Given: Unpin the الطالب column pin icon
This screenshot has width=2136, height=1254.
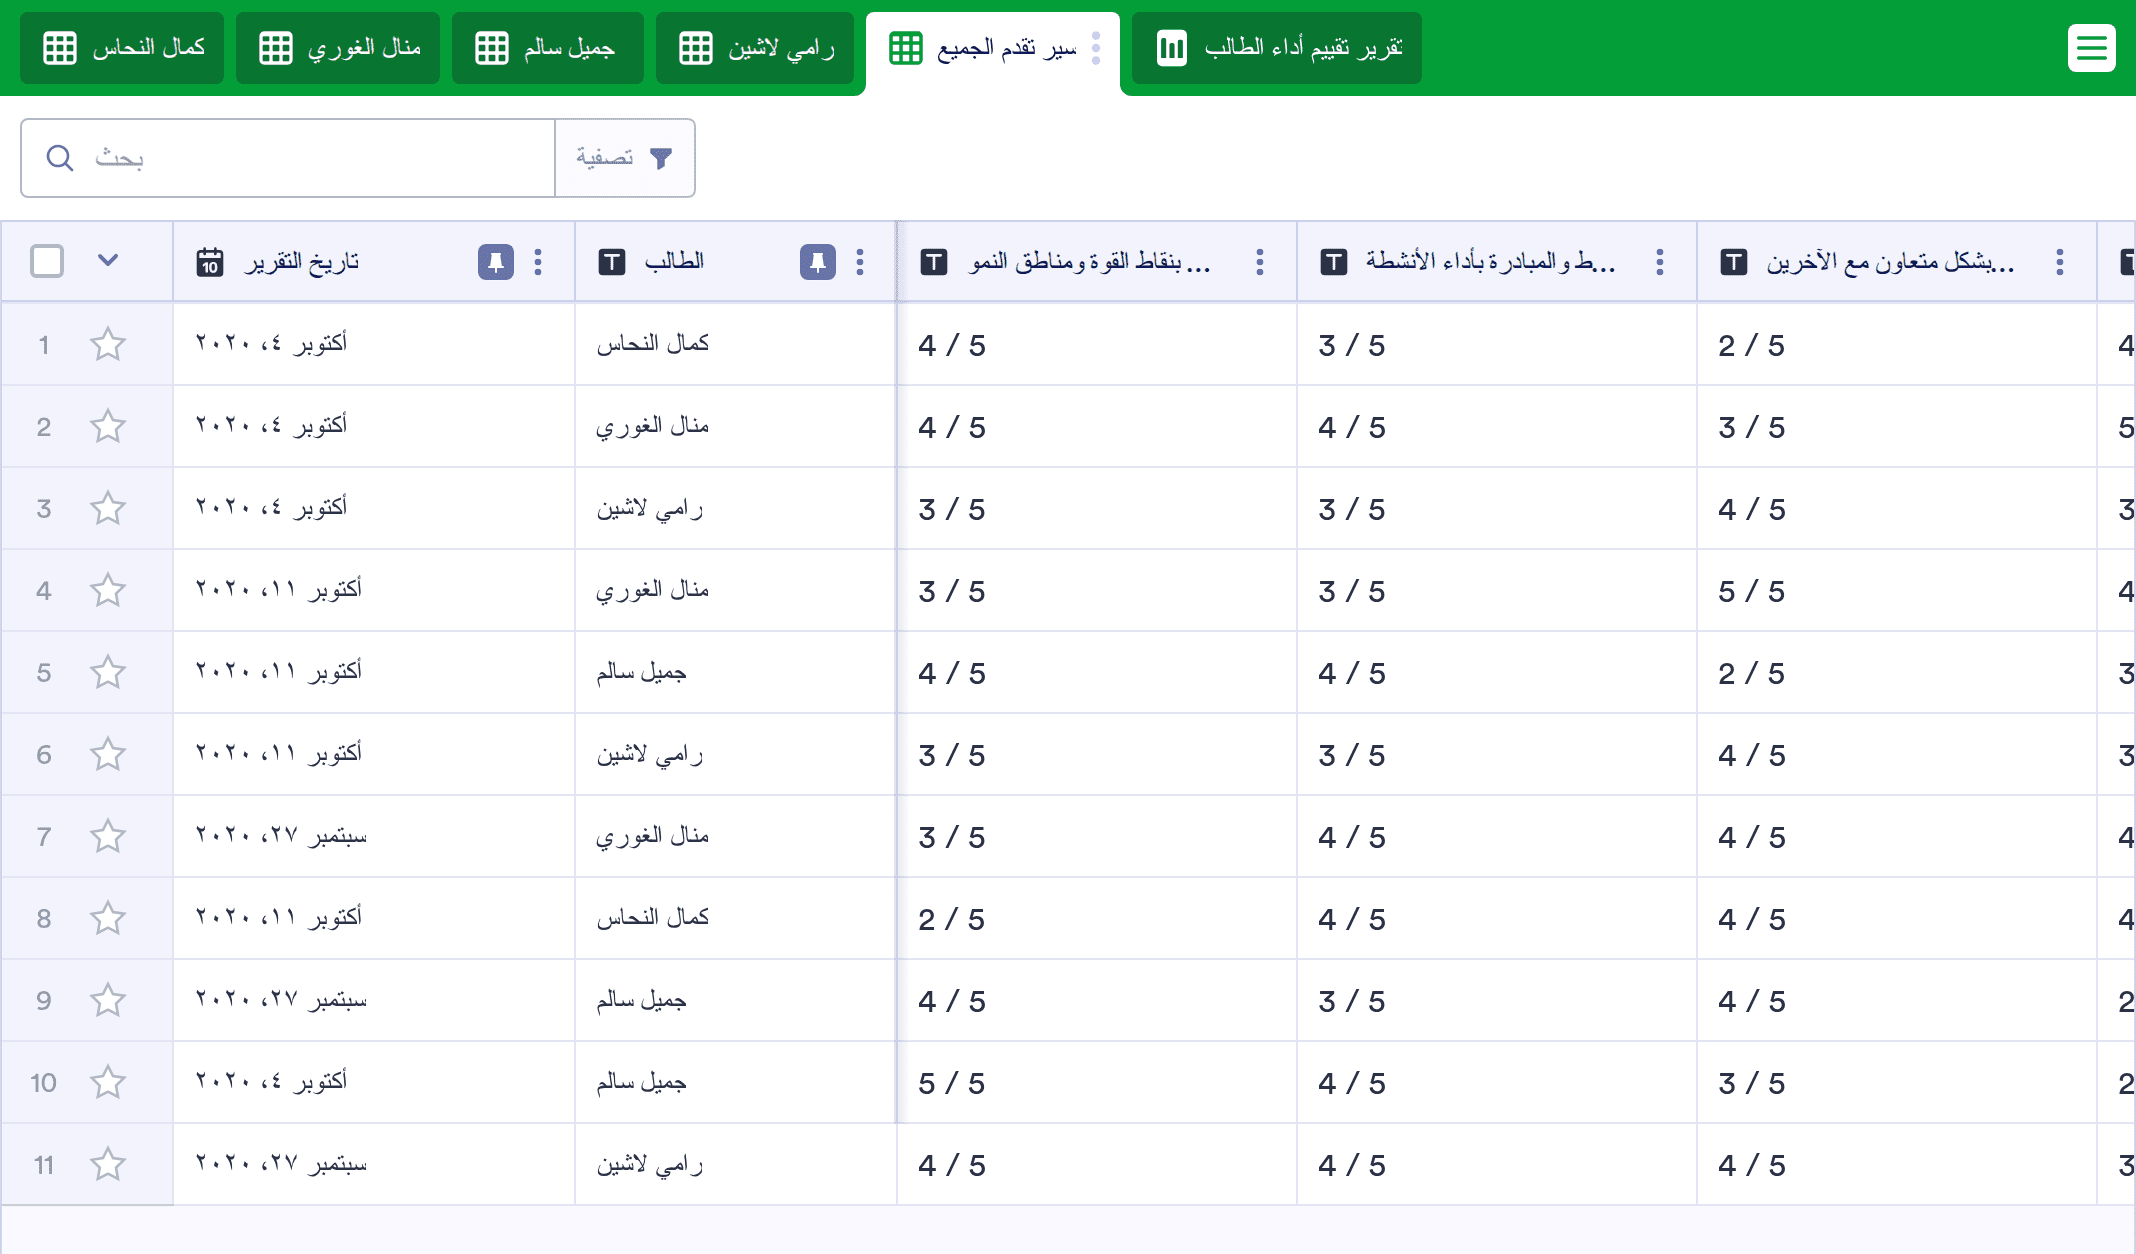Looking at the screenshot, I should [x=817, y=262].
